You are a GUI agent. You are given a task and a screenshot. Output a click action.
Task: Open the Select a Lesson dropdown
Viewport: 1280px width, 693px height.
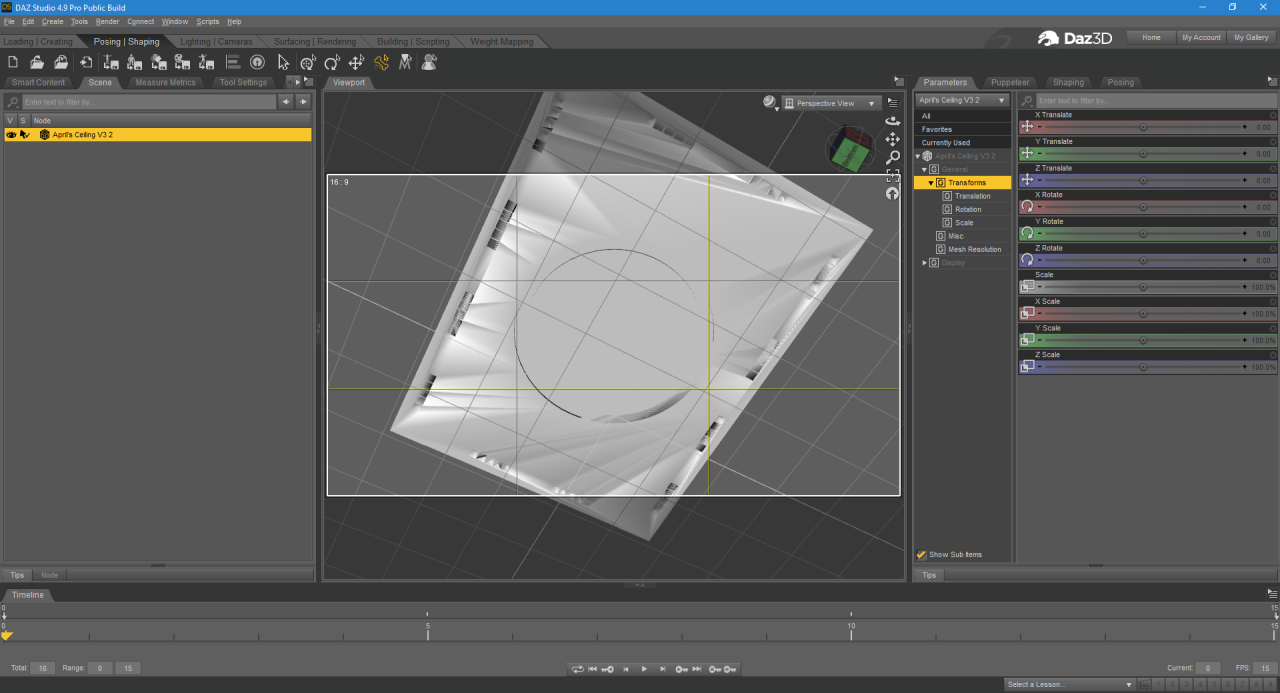click(1070, 685)
